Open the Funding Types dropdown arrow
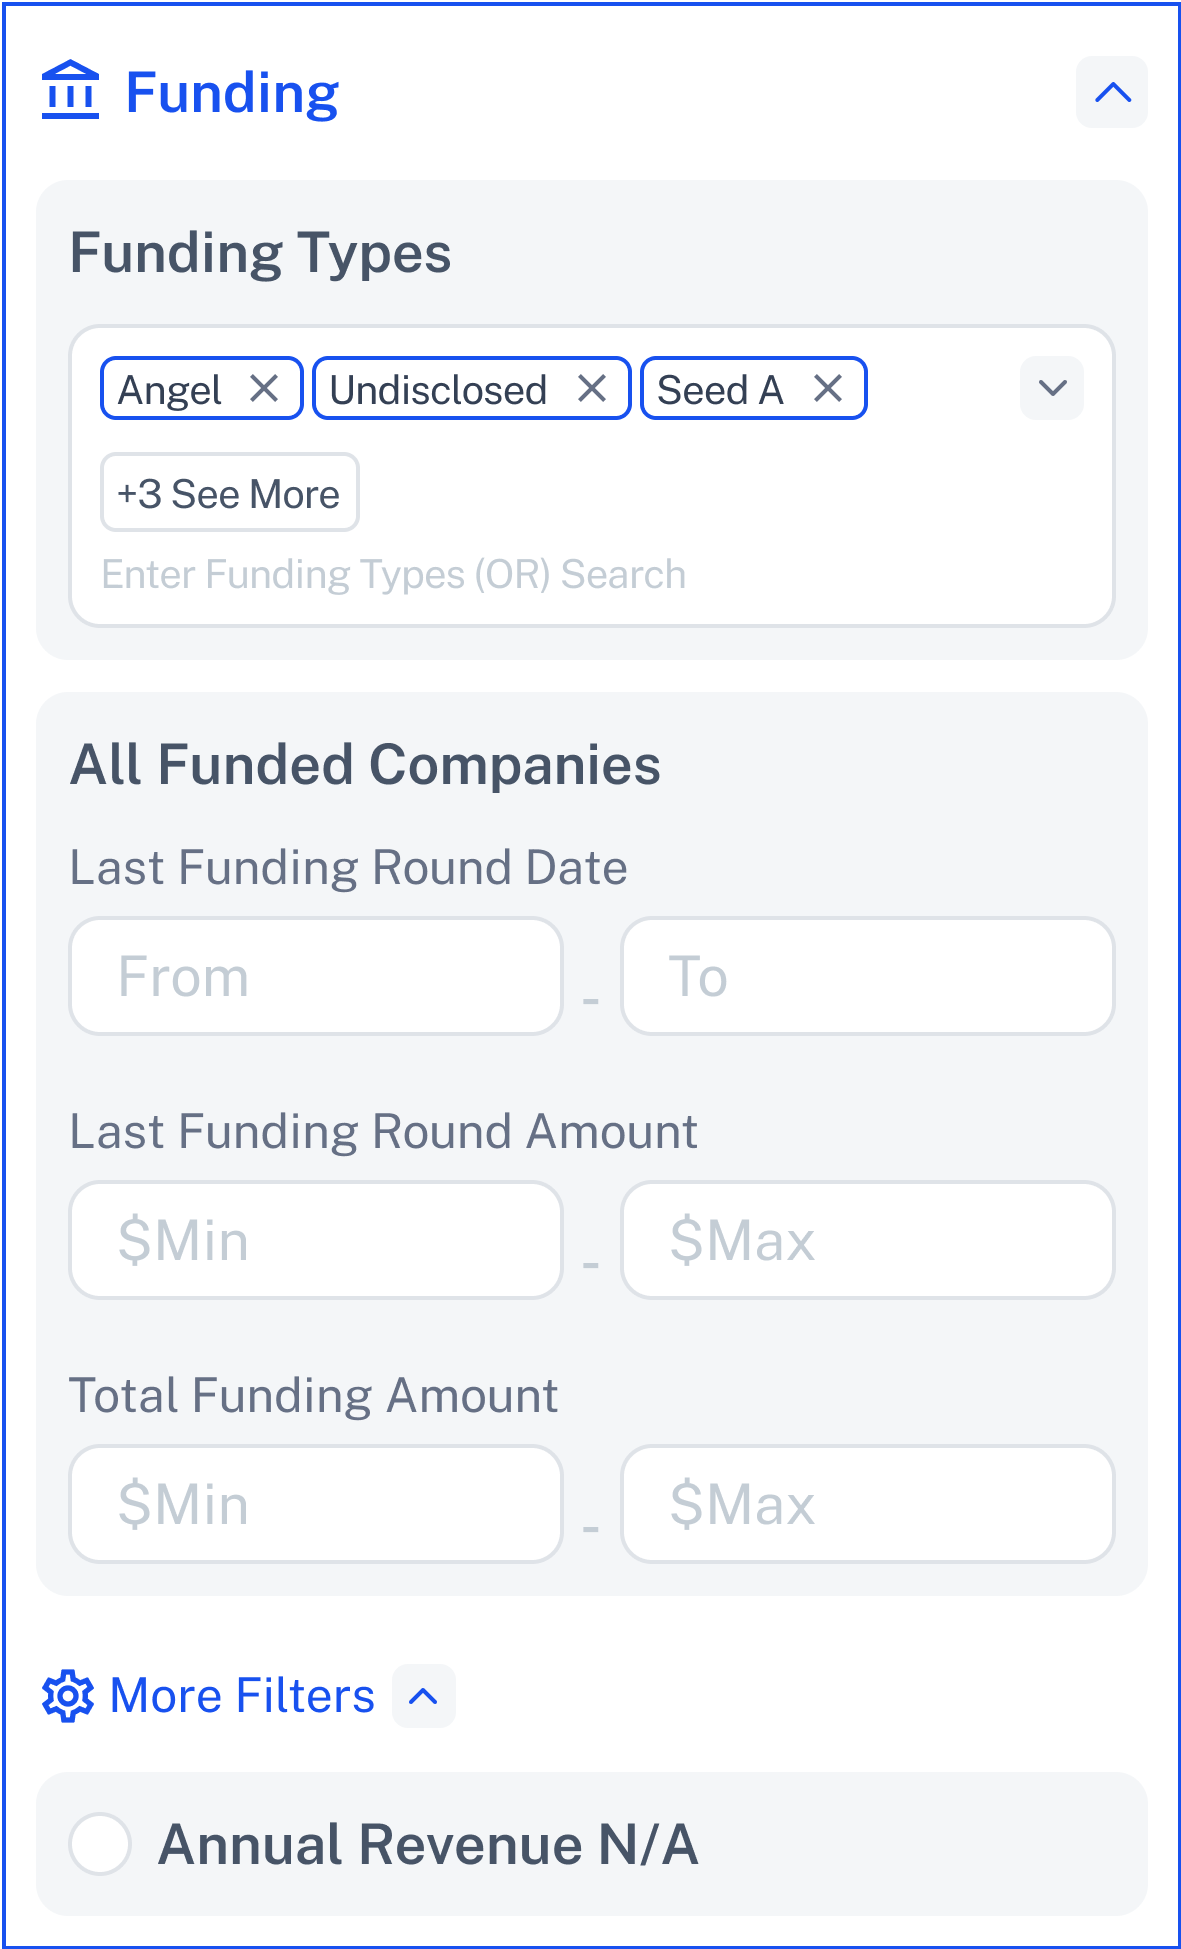 (x=1052, y=388)
